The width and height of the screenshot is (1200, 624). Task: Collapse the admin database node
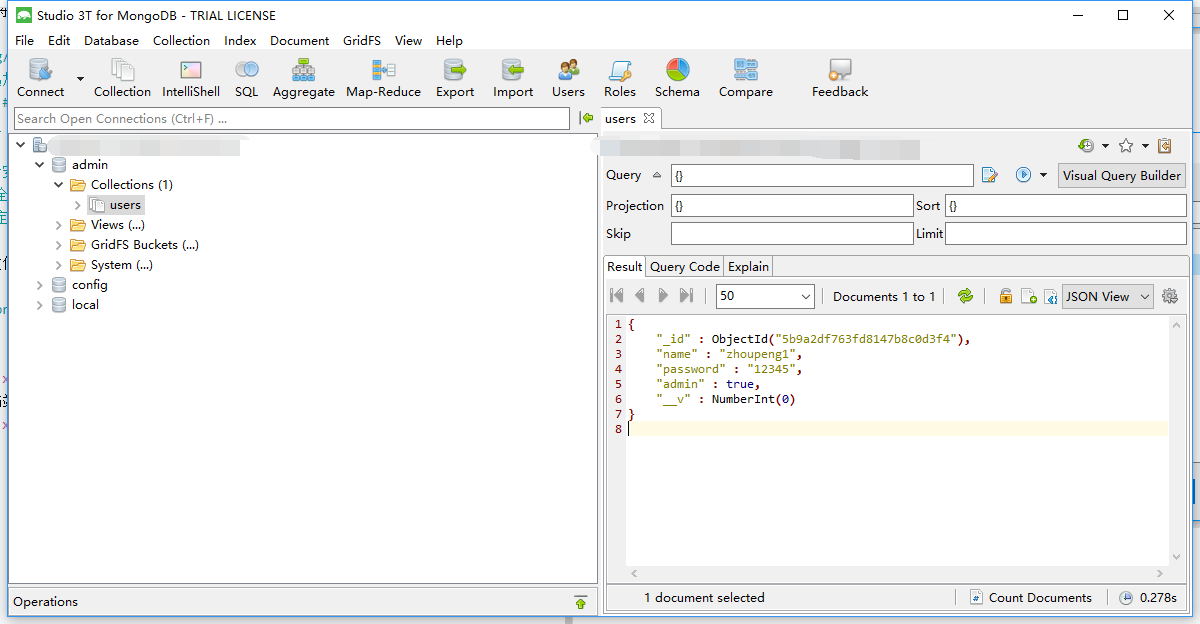[40, 165]
